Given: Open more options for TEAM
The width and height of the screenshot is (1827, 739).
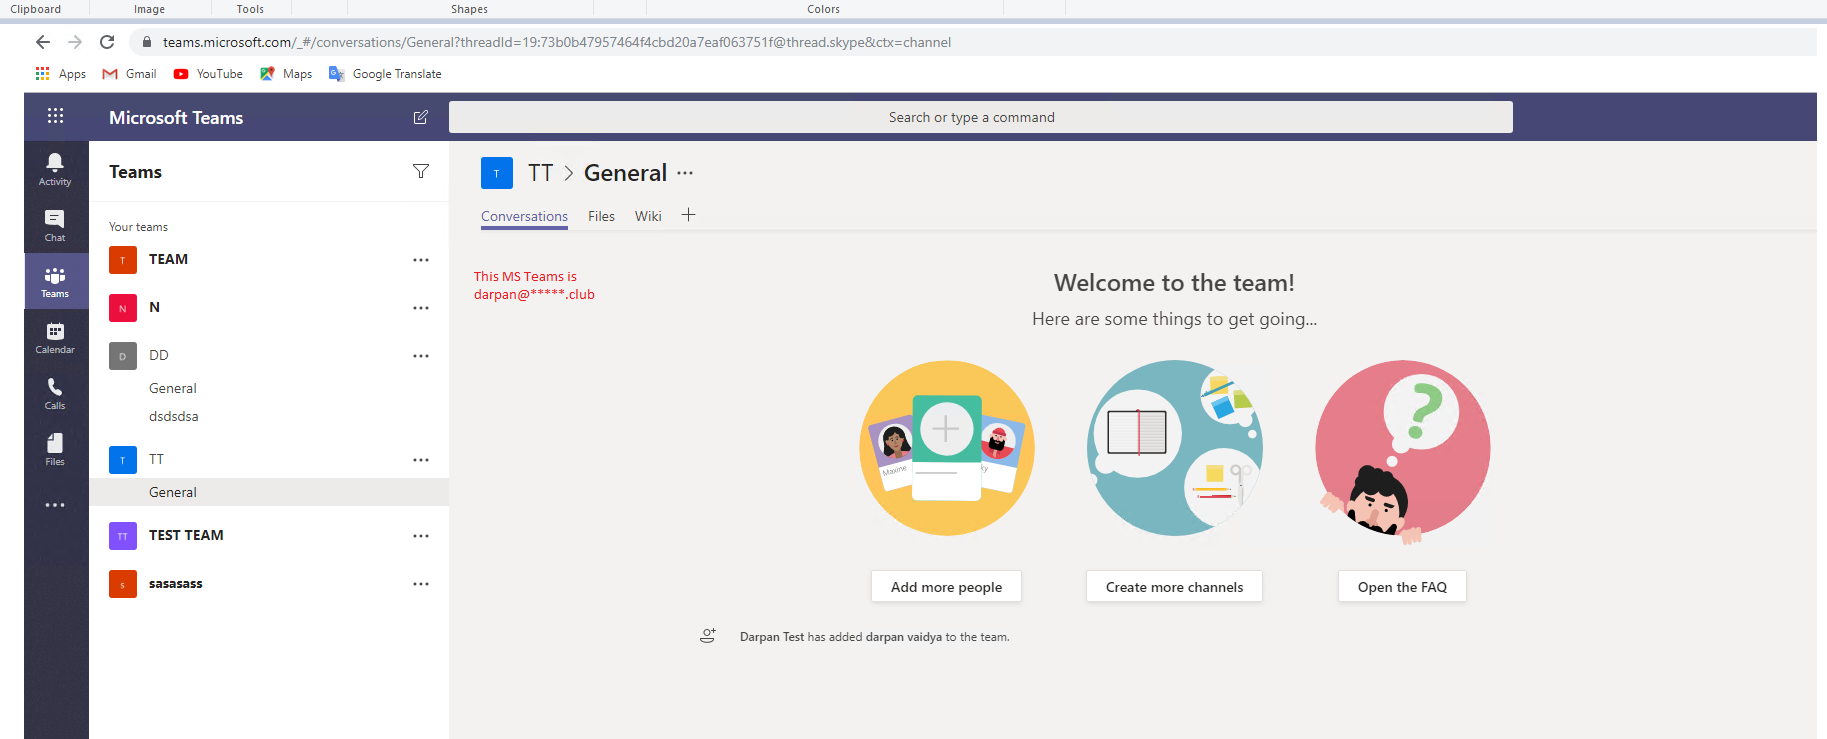Looking at the screenshot, I should pos(421,260).
